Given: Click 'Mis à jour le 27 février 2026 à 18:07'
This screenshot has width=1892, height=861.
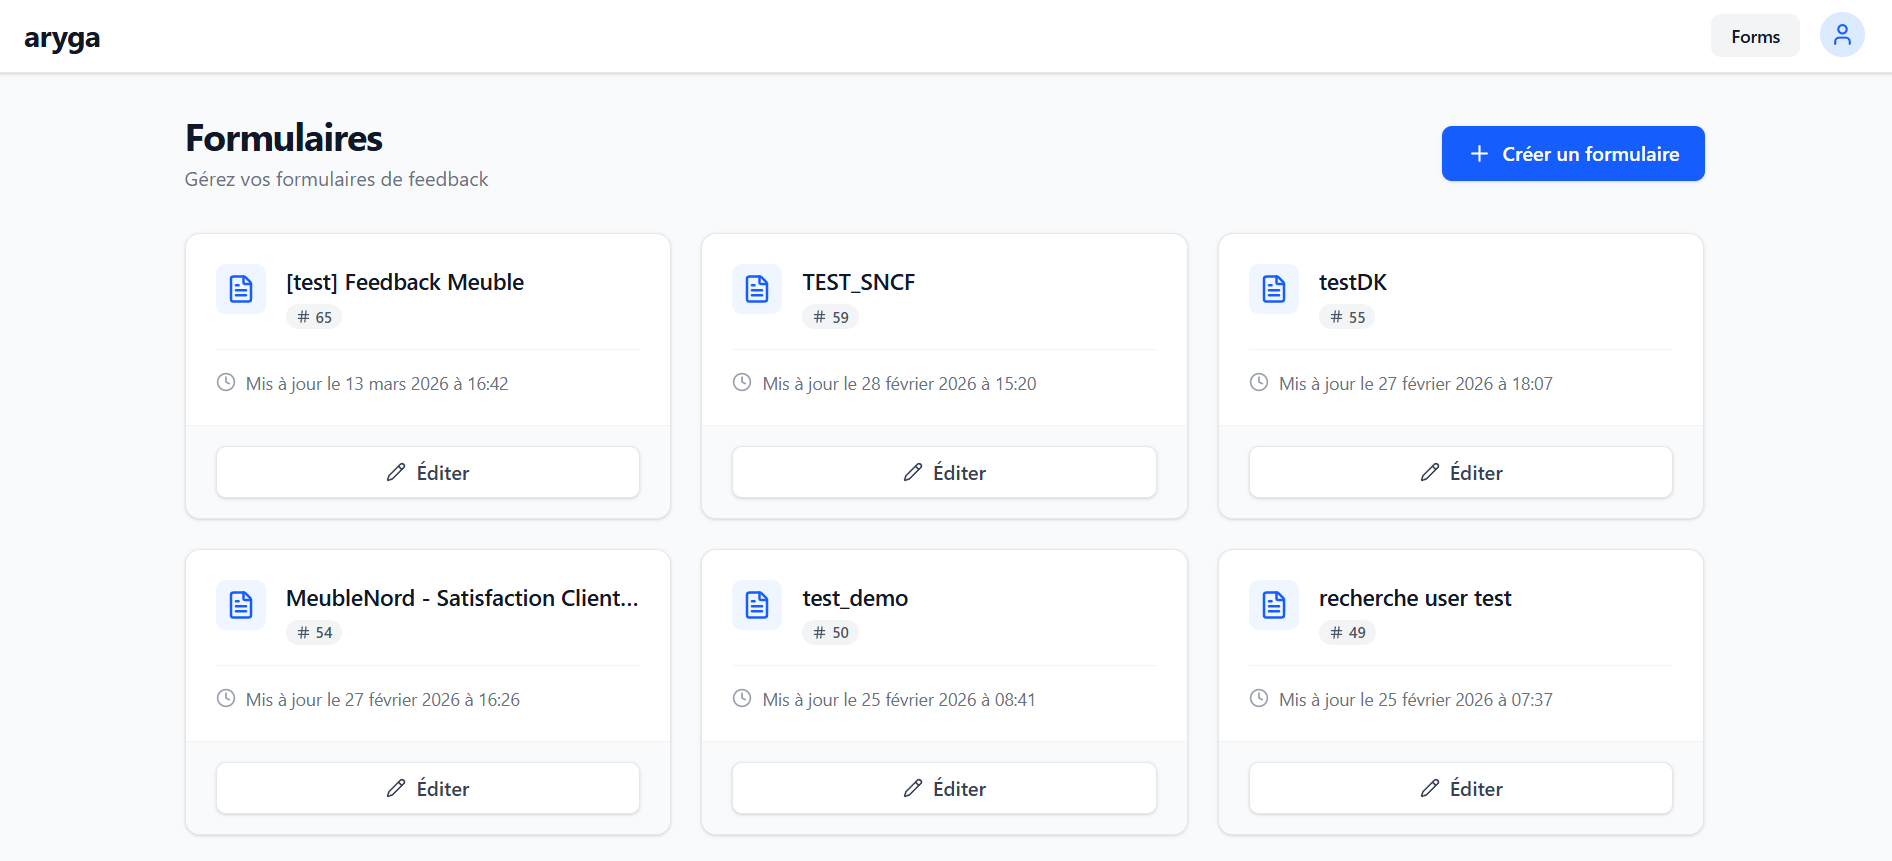Looking at the screenshot, I should [1416, 383].
